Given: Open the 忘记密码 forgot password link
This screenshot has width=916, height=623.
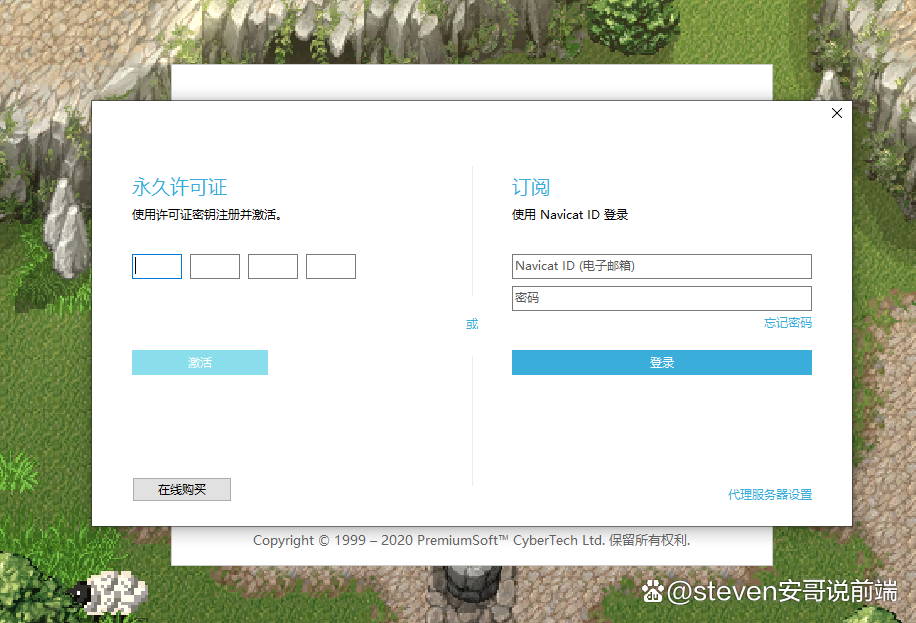Looking at the screenshot, I should click(788, 323).
